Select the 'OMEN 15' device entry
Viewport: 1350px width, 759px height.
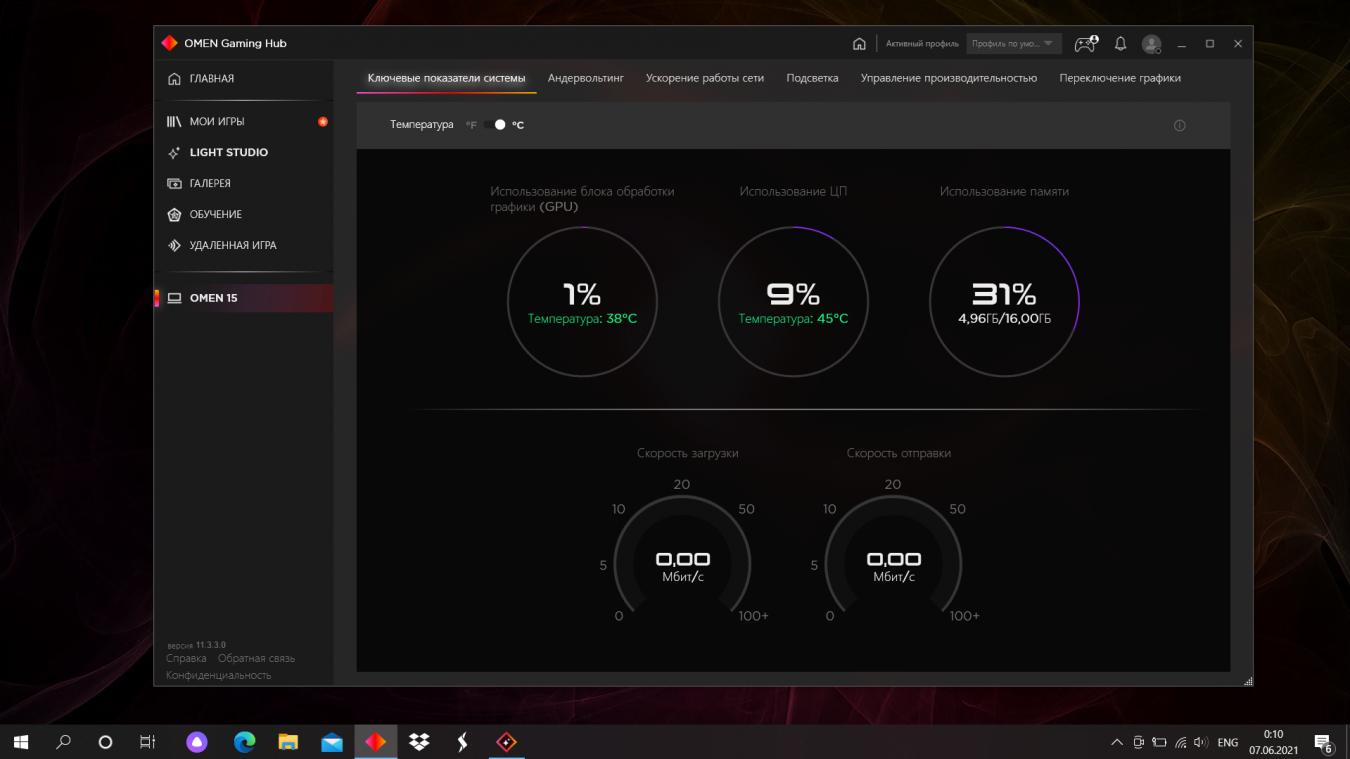point(244,298)
